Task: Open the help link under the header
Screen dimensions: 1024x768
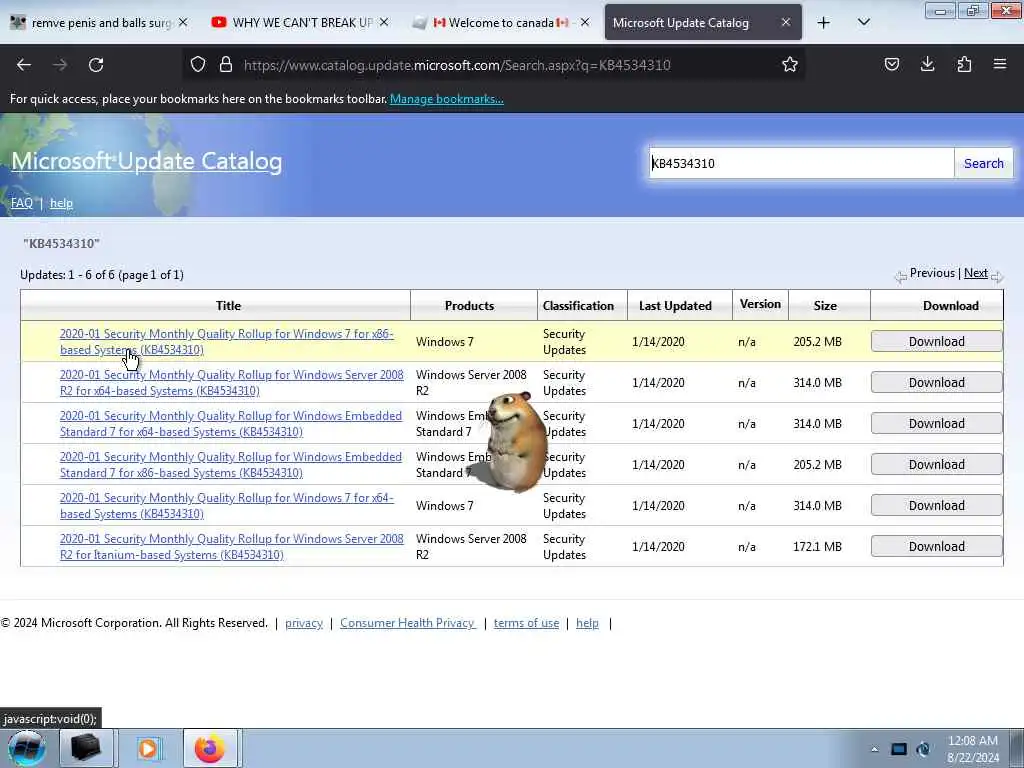Action: [x=61, y=203]
